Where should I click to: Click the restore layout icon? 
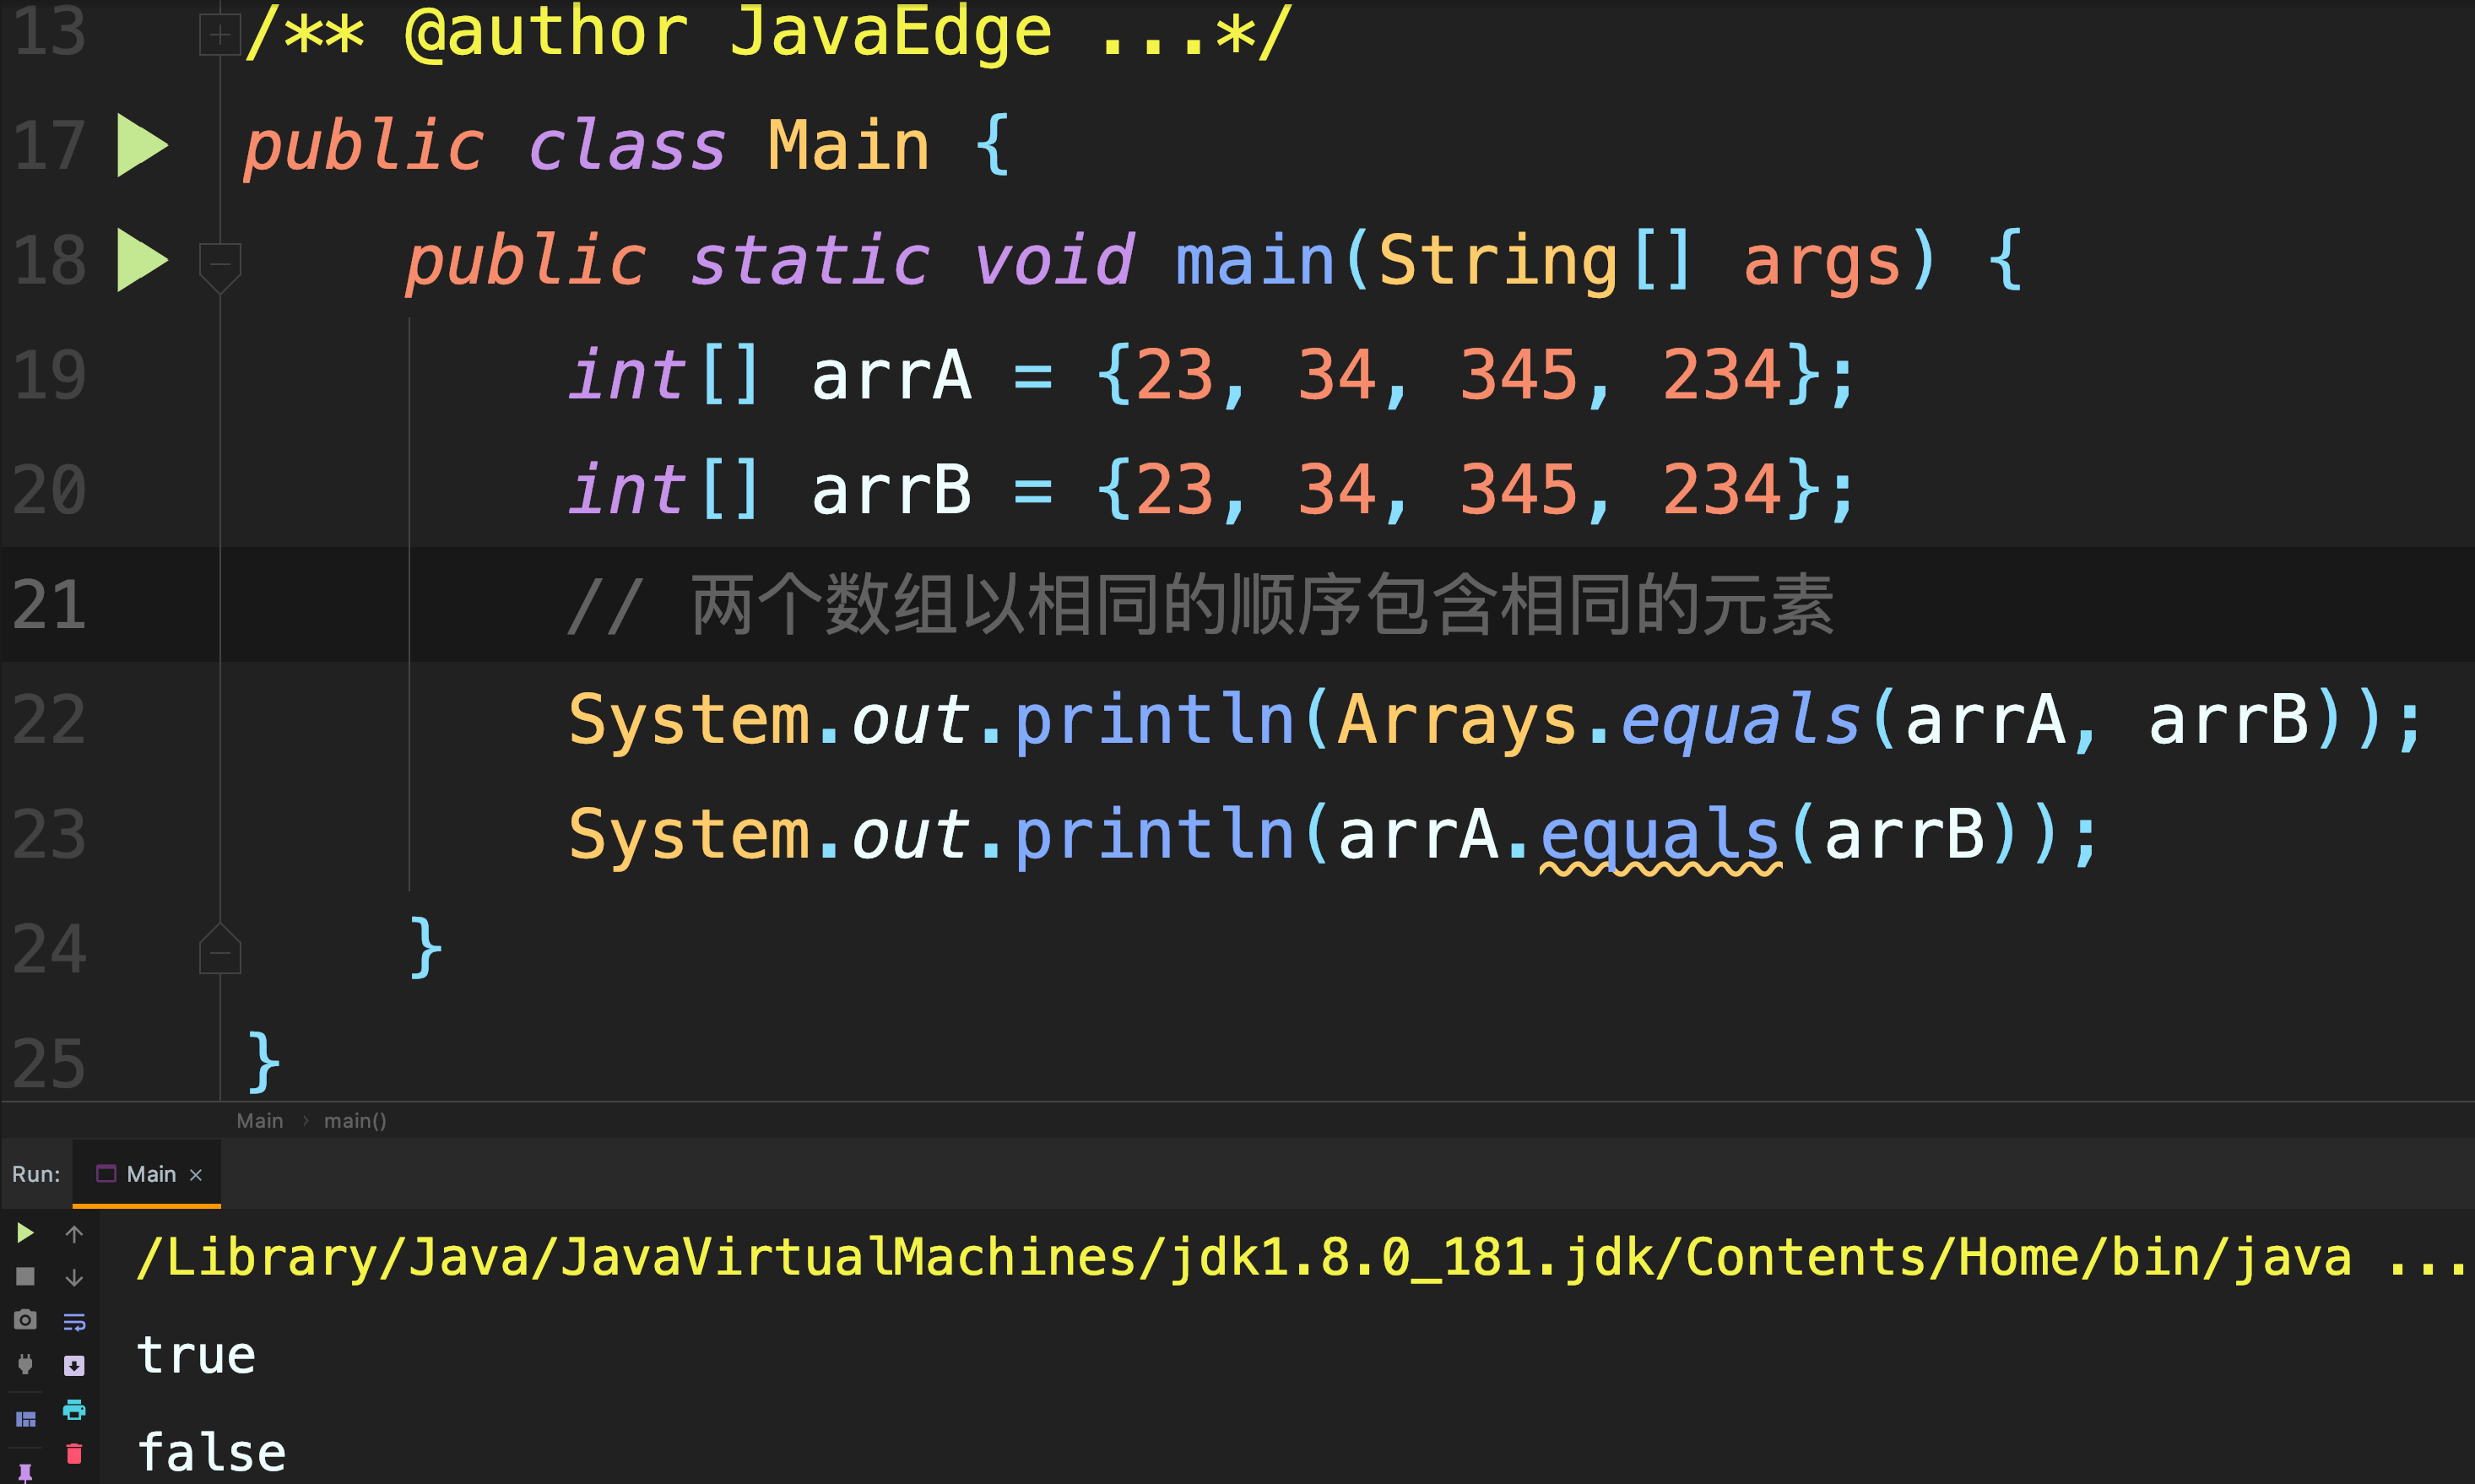[25, 1420]
